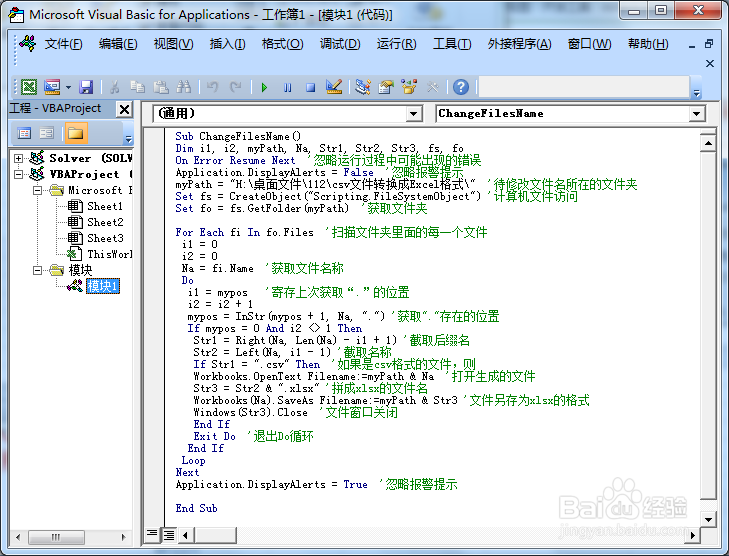This screenshot has width=729, height=556.
Task: Click code editor horizontal scroll right arrow
Action: coord(693,535)
